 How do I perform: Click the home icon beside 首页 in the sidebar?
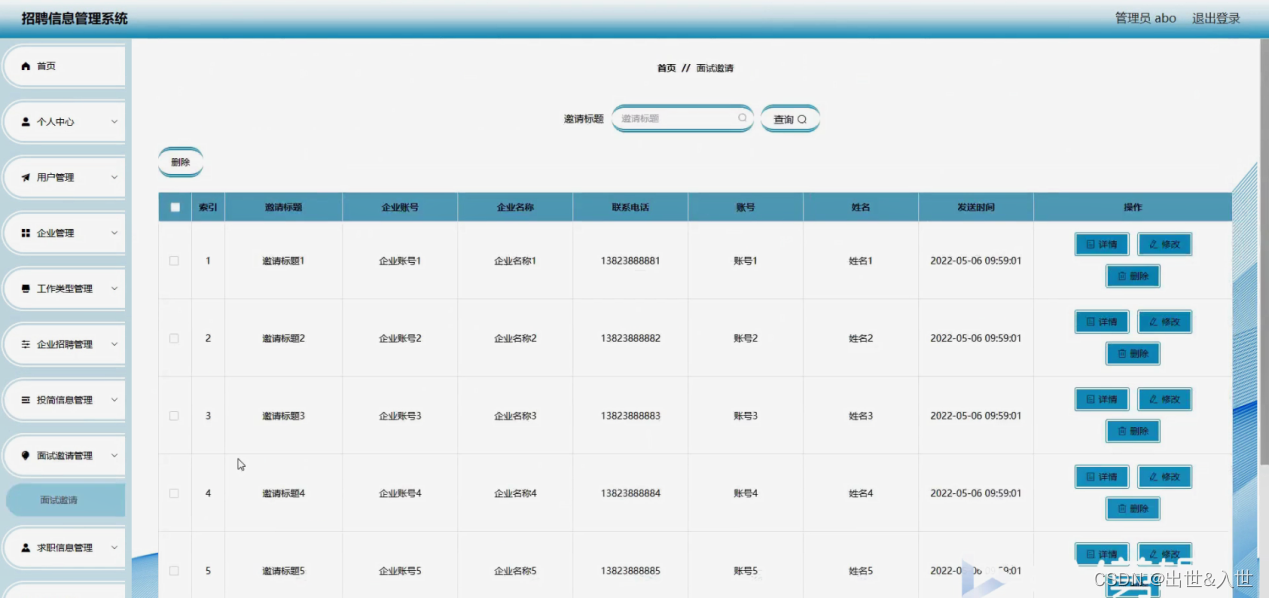[27, 66]
